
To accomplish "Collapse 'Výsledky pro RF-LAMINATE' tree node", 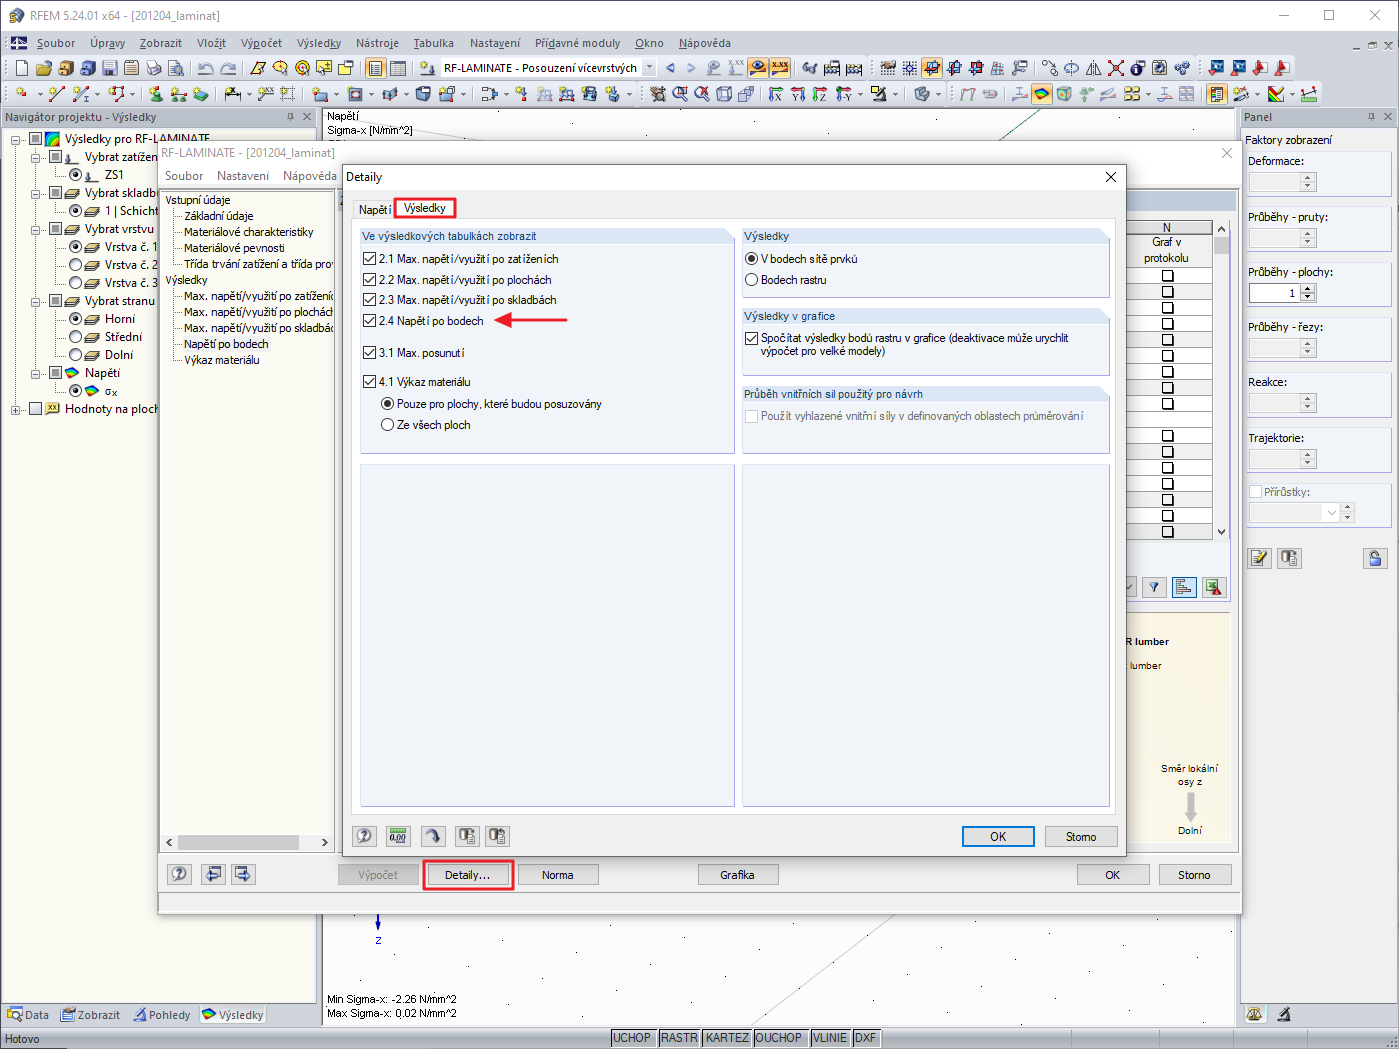I will click(x=17, y=139).
